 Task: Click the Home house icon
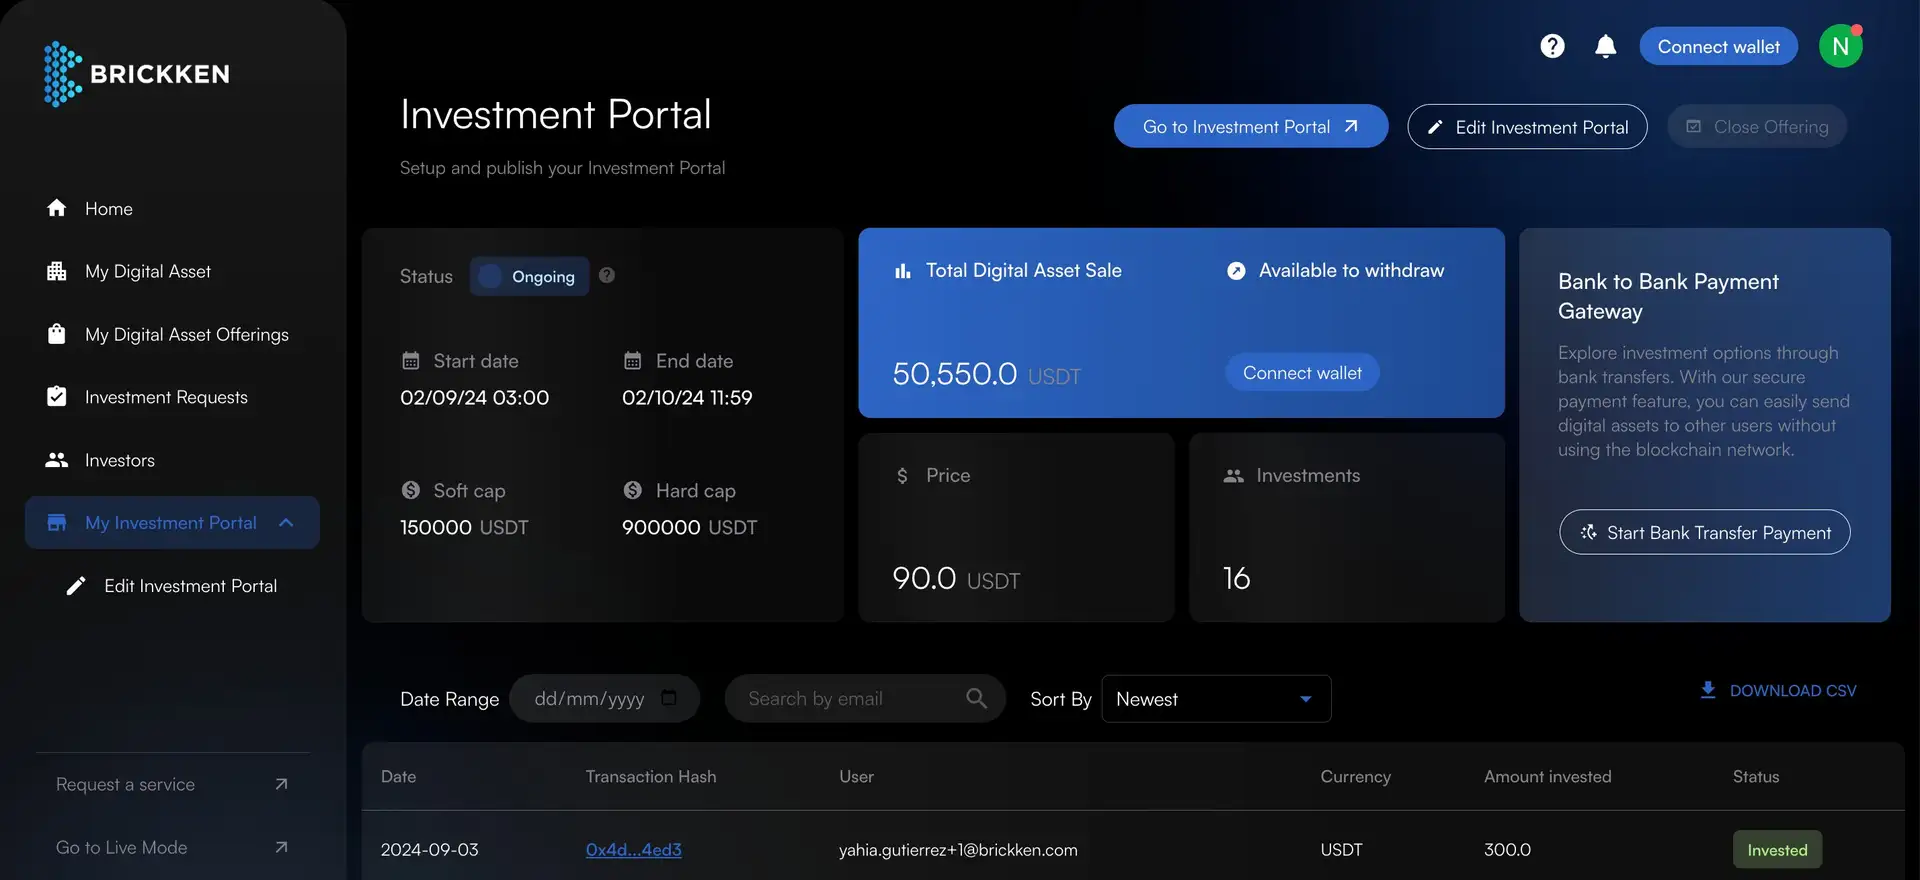click(57, 208)
